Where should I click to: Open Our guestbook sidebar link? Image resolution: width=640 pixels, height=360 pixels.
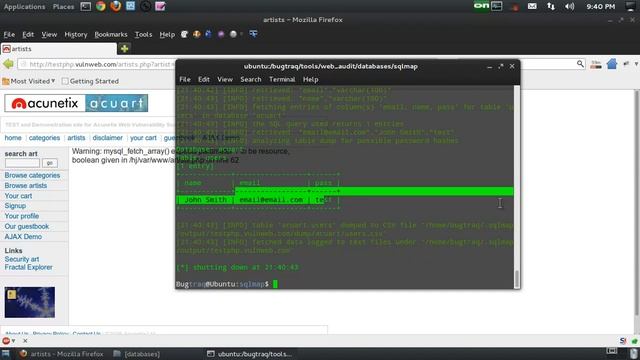tap(27, 226)
